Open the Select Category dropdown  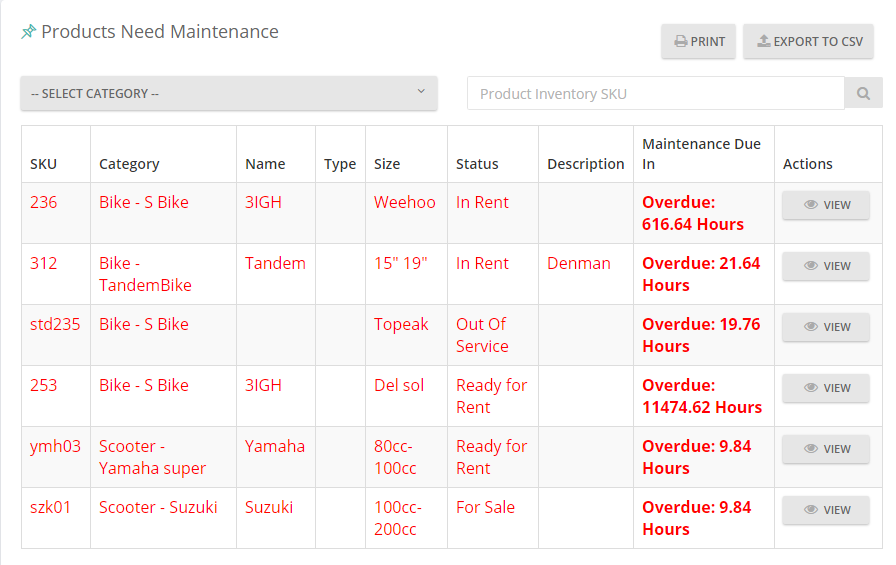(229, 93)
